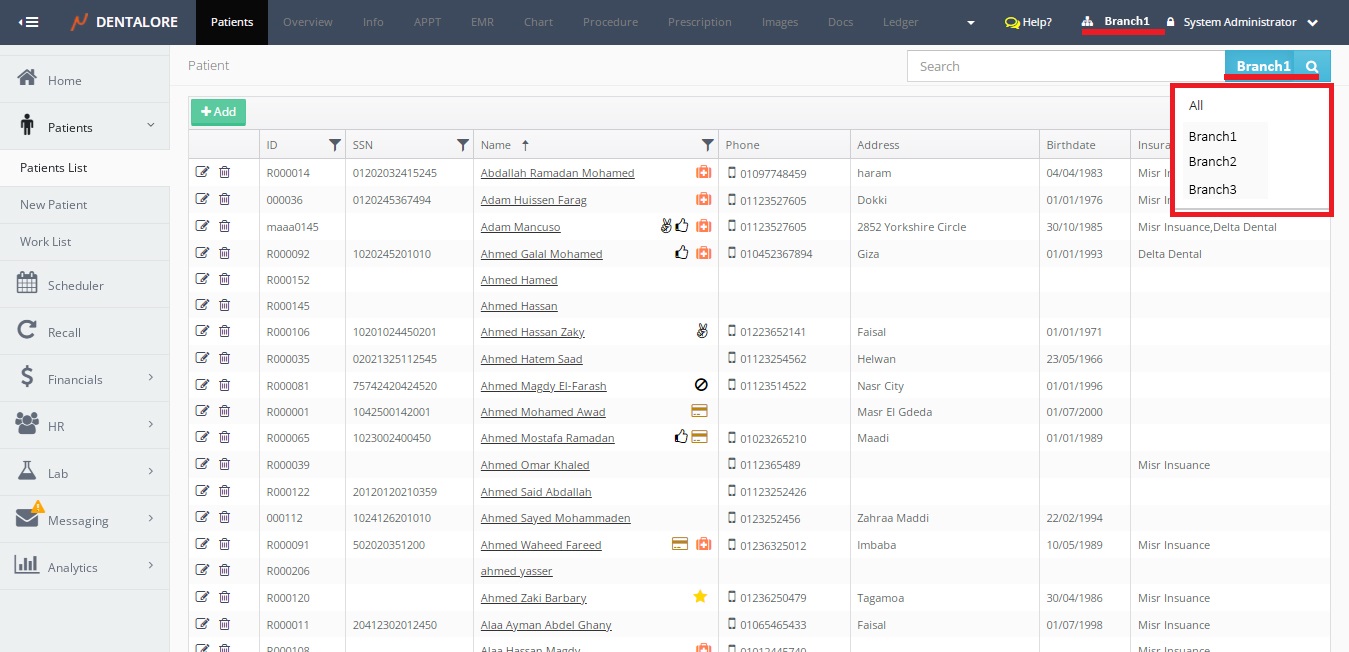Click blocked icon for Ahmed Magdy El-Farash
1349x652 pixels.
point(701,385)
